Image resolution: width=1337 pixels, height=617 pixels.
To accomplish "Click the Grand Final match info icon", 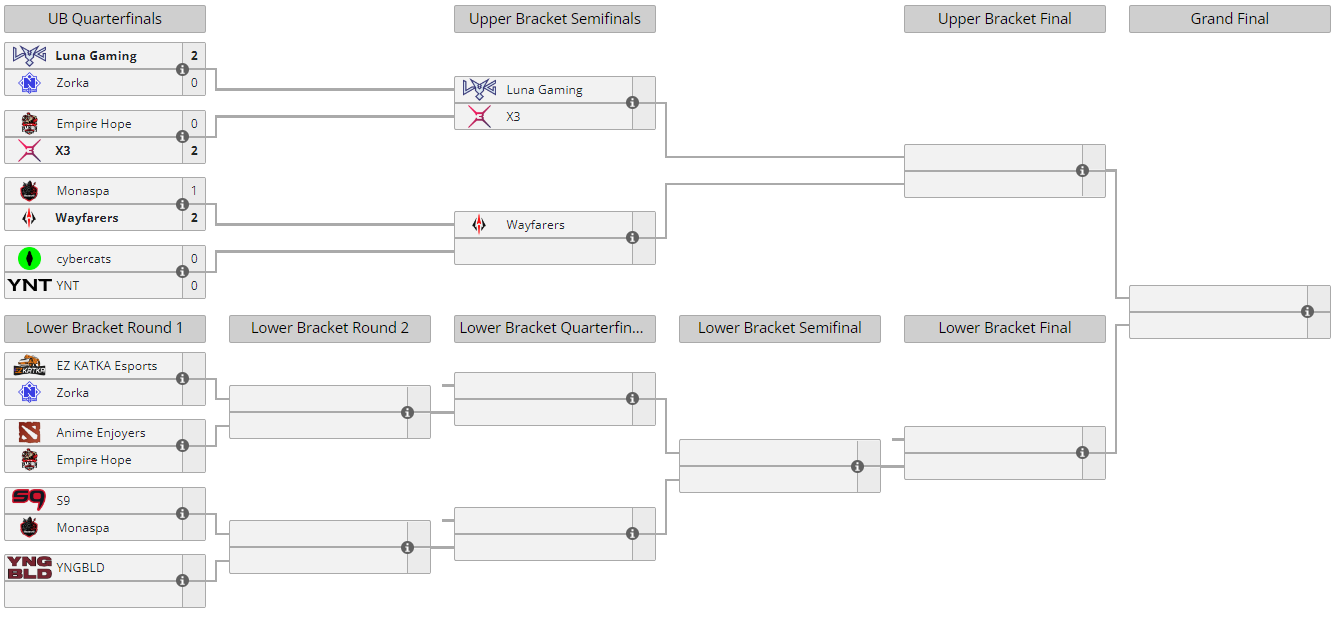I will (1307, 312).
